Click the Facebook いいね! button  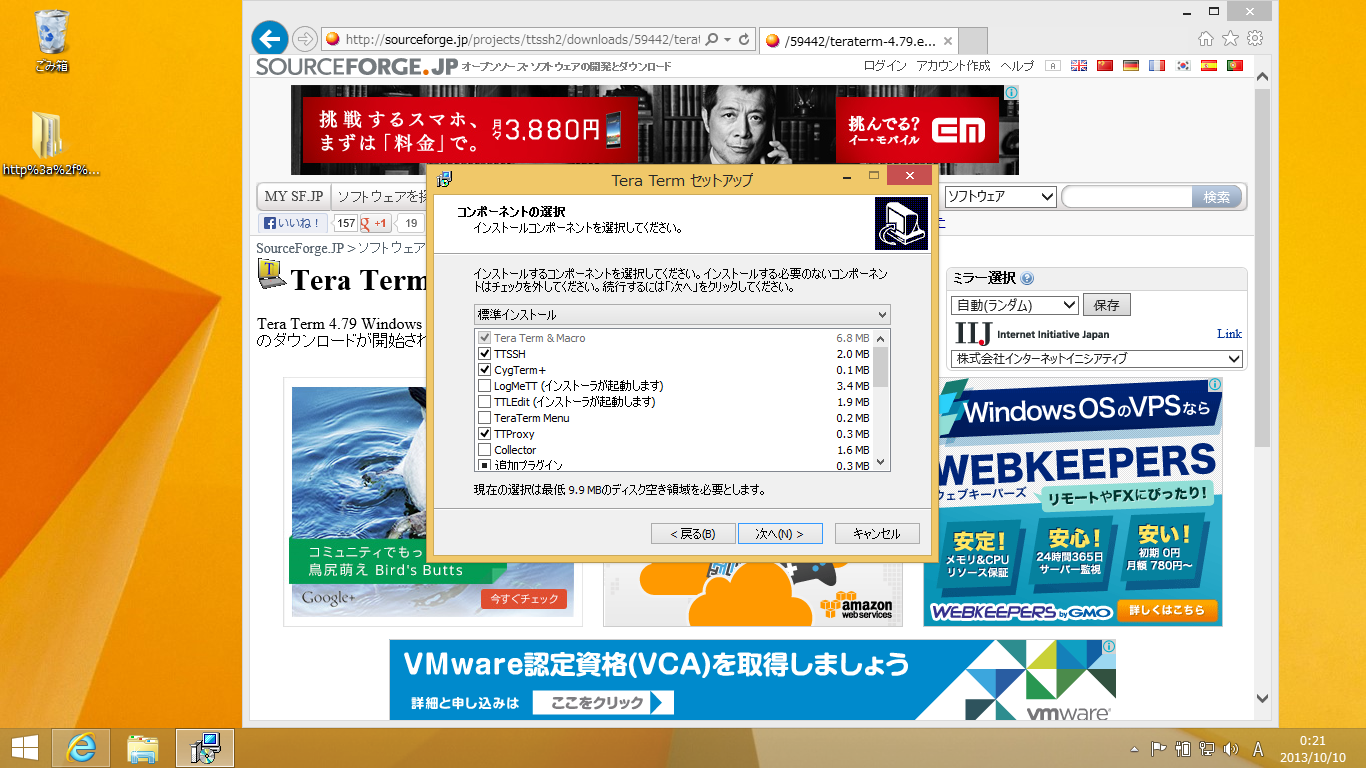(293, 223)
